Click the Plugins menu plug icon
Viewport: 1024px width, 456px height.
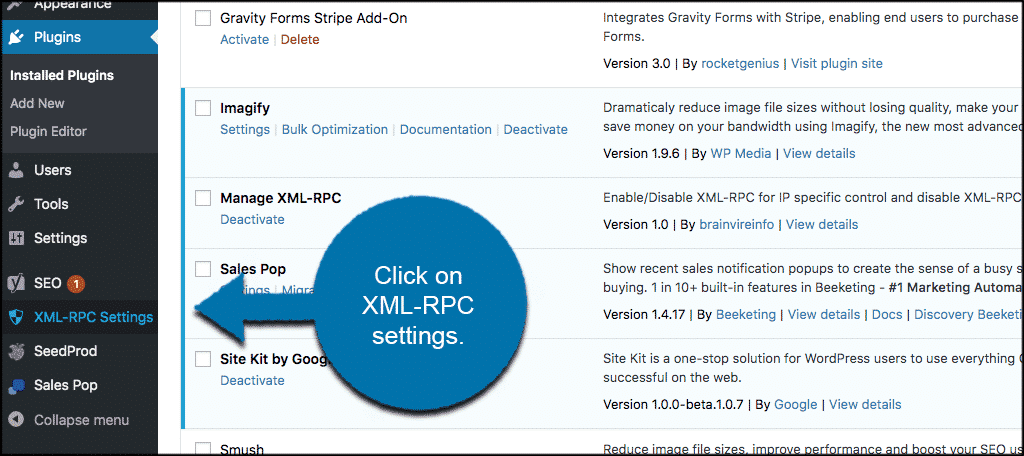pos(16,38)
